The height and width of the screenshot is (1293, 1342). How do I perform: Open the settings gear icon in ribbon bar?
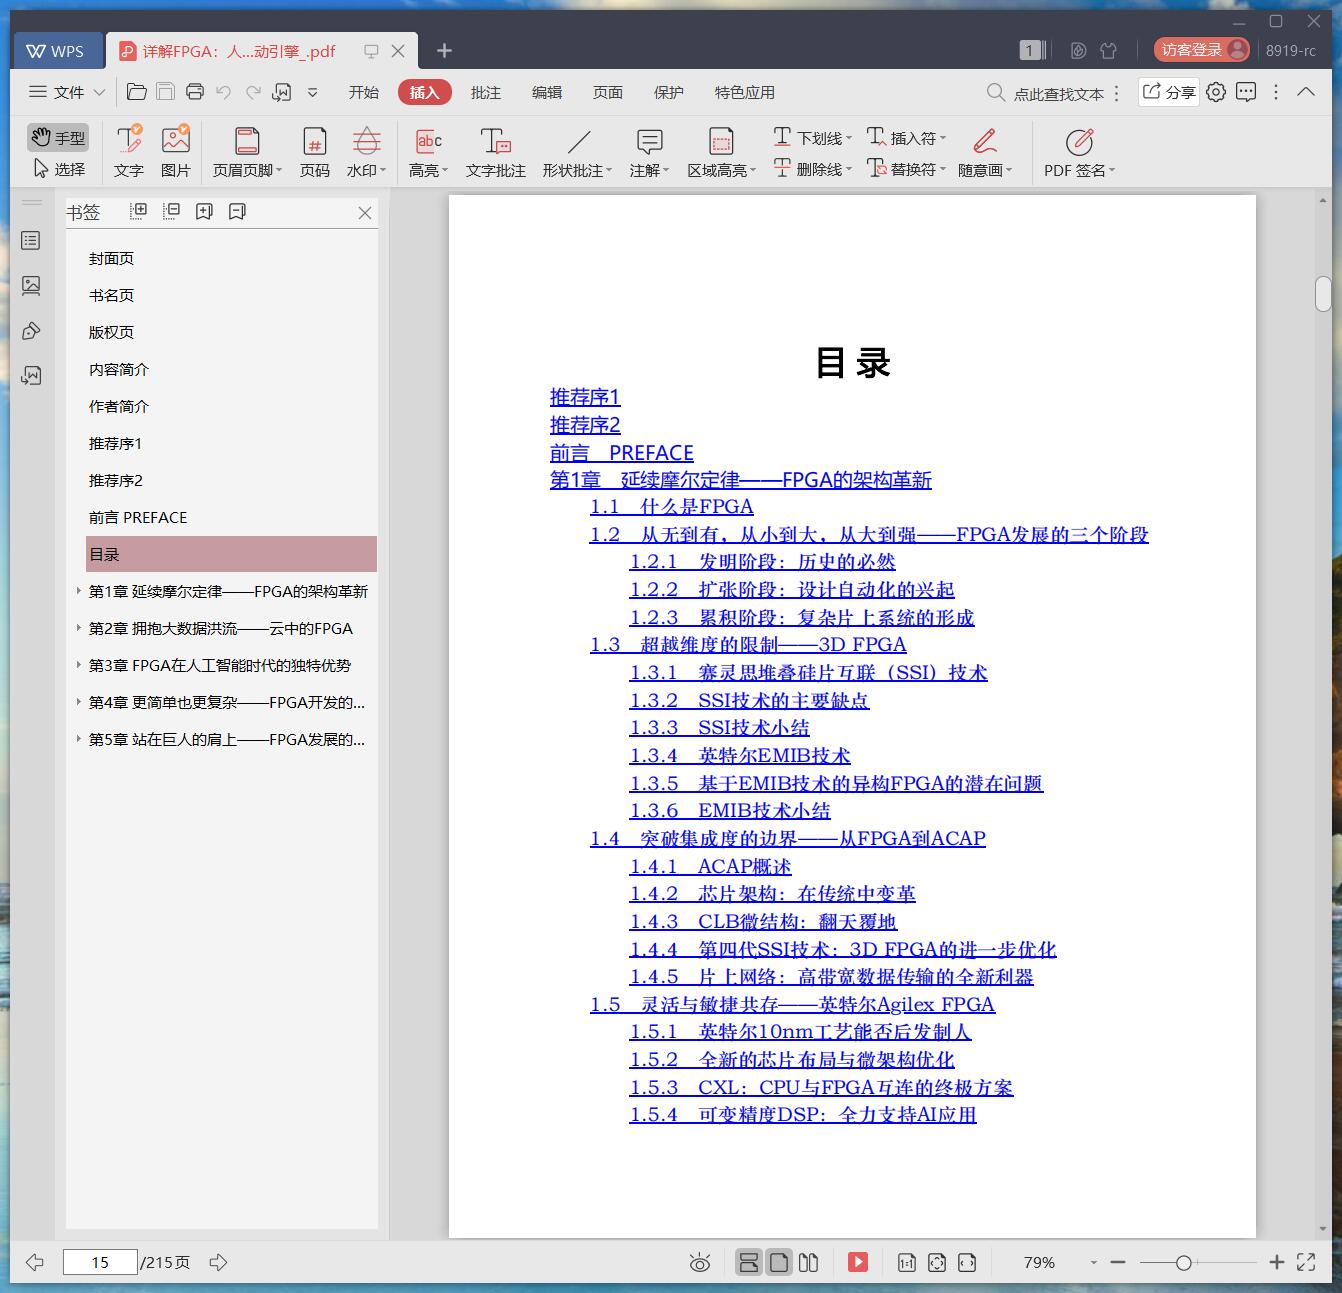tap(1216, 92)
